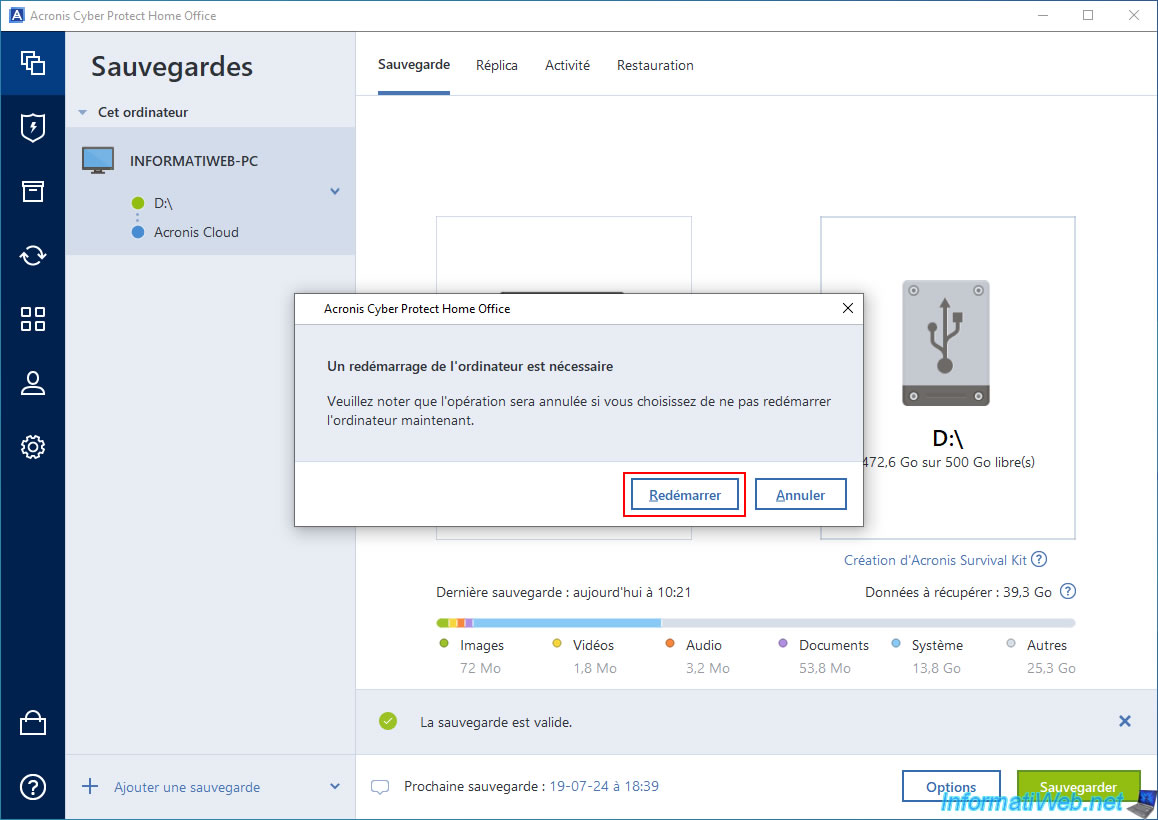
Task: Click the comment bubble icon
Action: coord(380,787)
